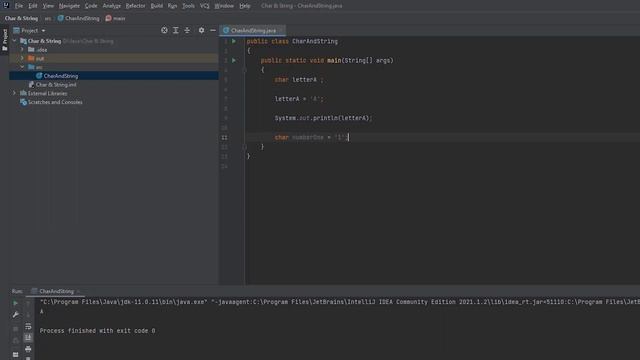Run class from line 1 gutter arrow

click(234, 41)
